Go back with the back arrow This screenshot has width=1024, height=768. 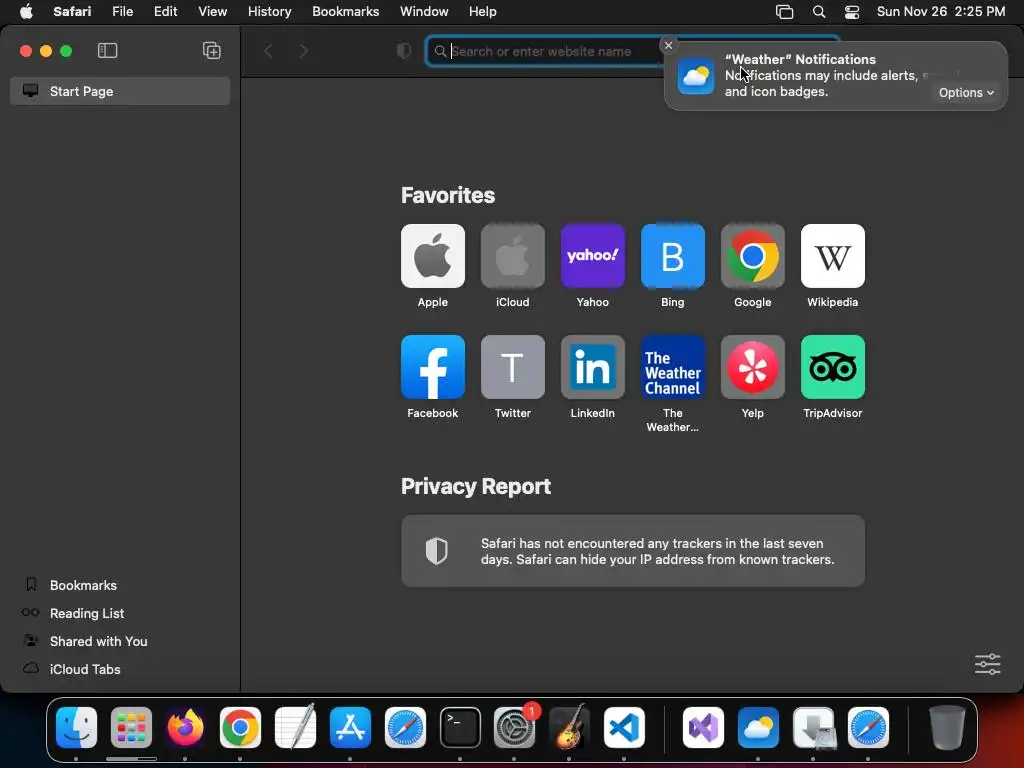pos(268,51)
